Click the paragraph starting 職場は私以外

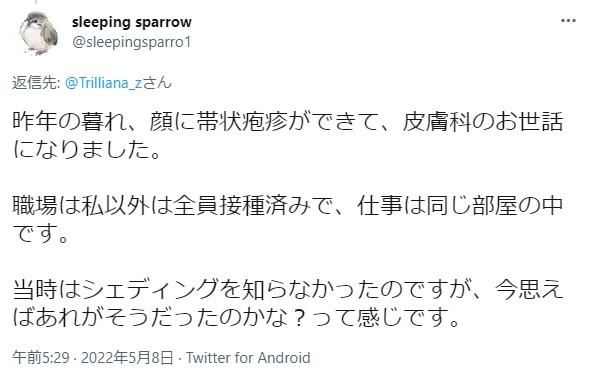pos(288,219)
